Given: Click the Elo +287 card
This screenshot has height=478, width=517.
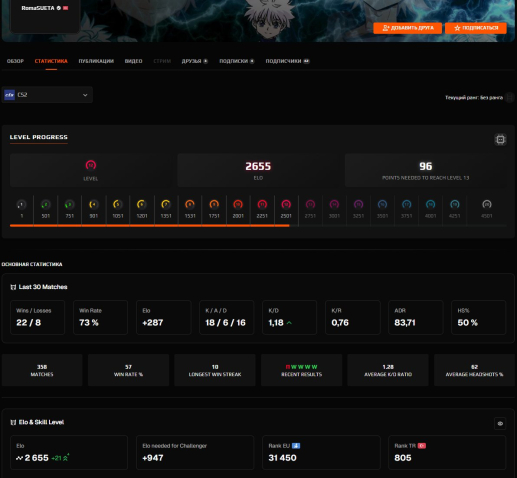Looking at the screenshot, I should (164, 317).
